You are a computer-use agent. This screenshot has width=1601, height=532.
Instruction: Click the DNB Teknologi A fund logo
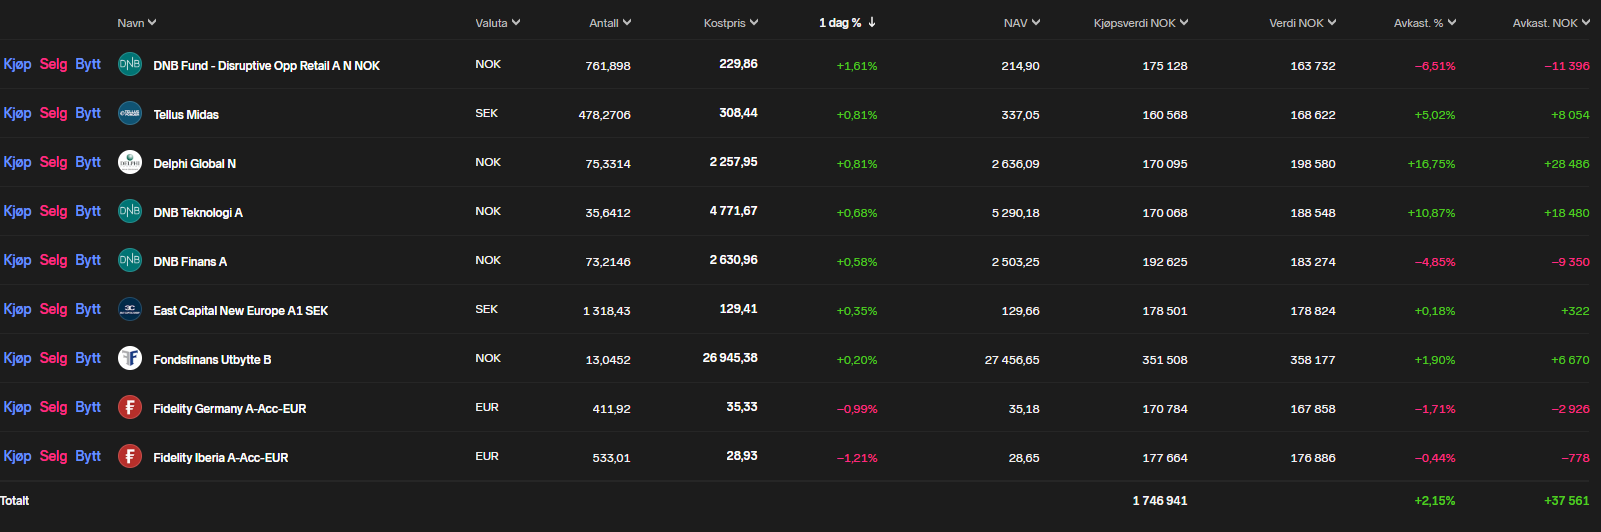click(130, 211)
